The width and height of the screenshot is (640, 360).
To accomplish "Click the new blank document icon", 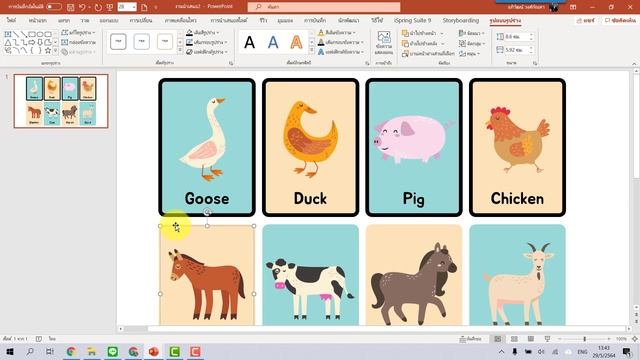I will point(144,7).
